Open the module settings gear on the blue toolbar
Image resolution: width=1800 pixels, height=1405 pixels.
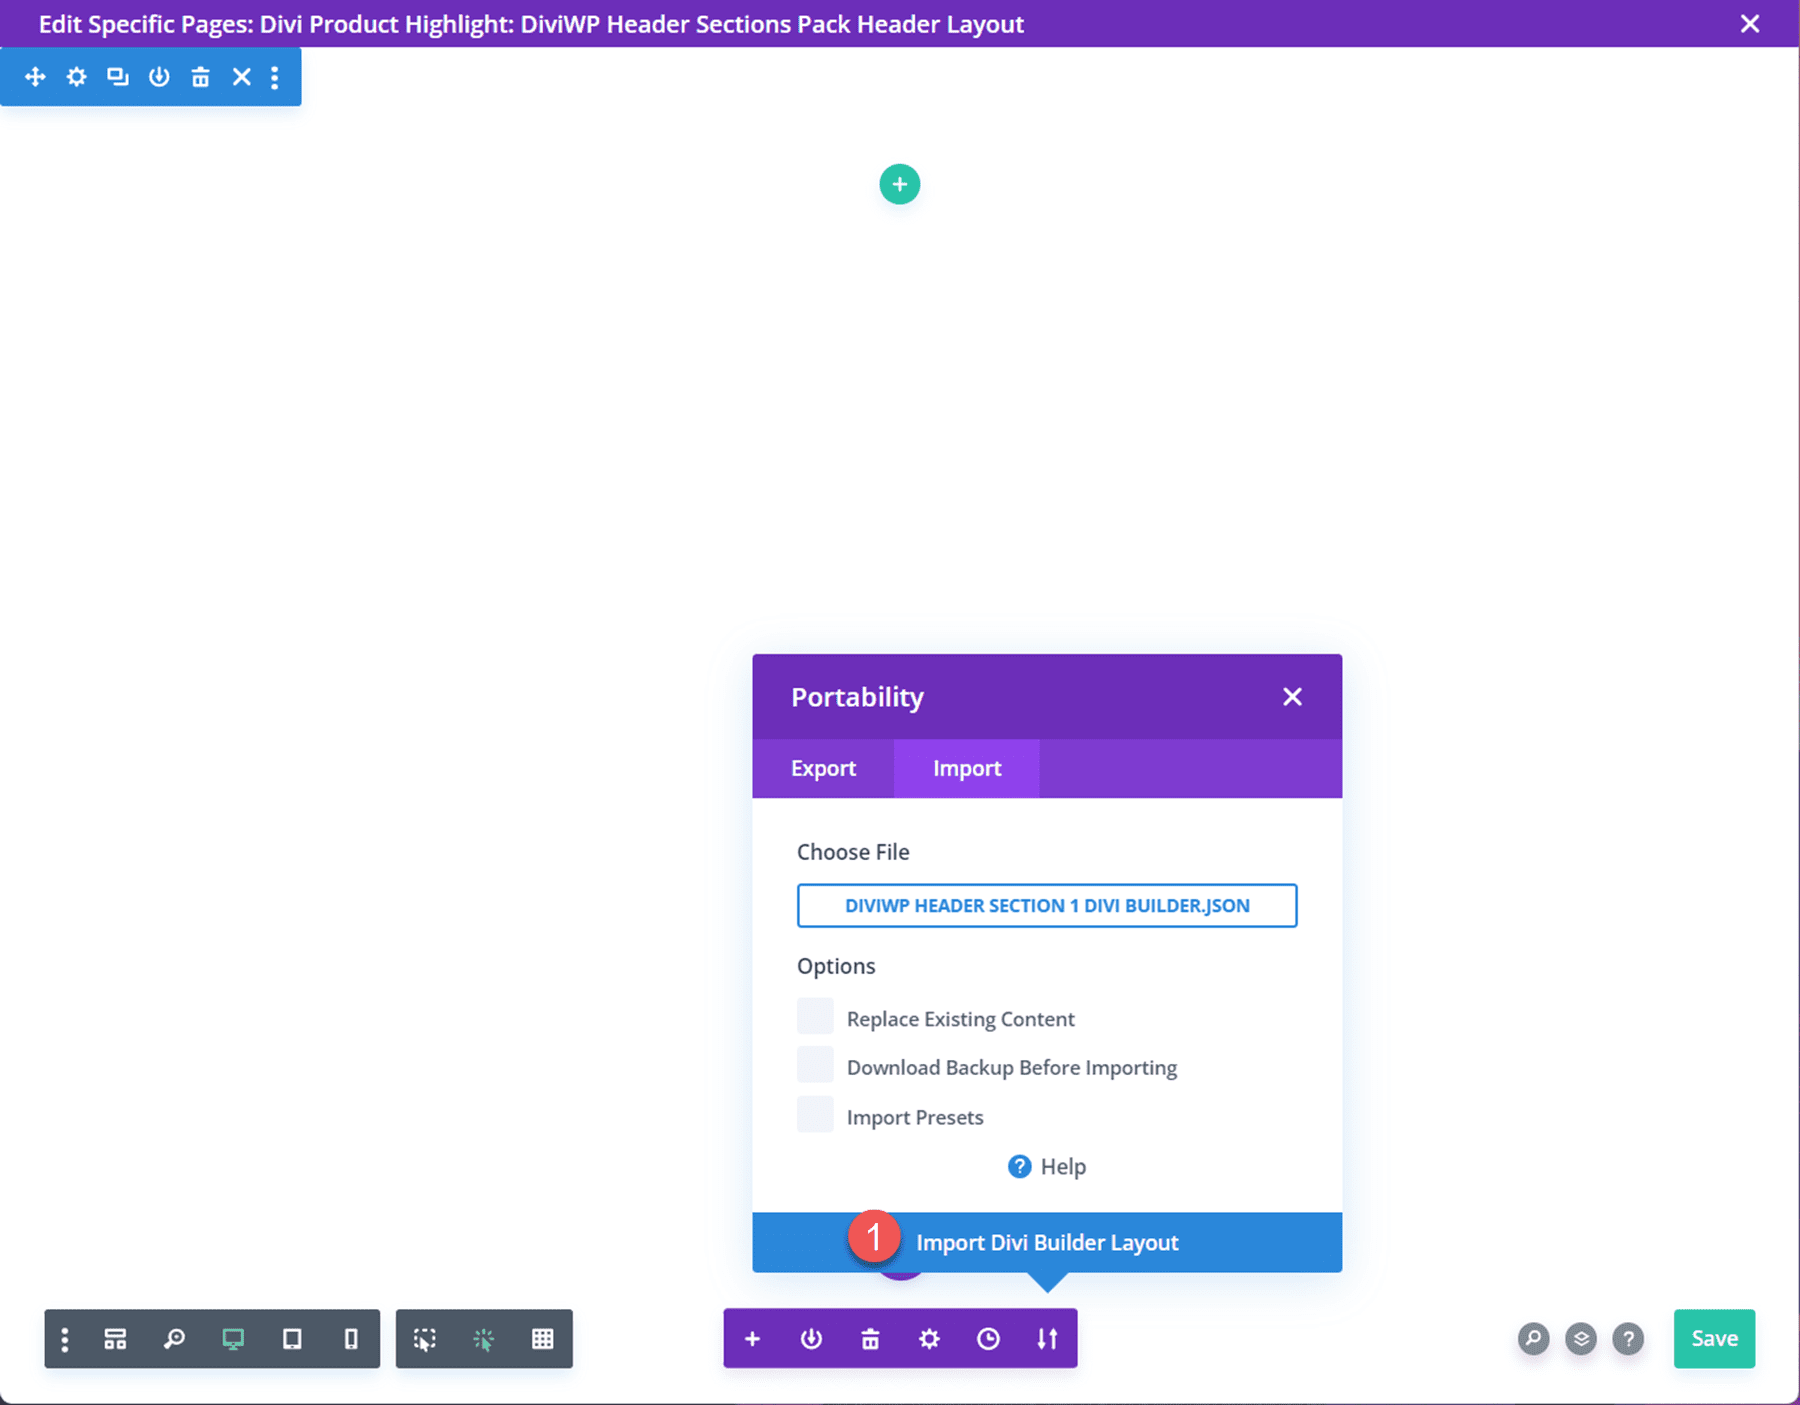pos(76,76)
